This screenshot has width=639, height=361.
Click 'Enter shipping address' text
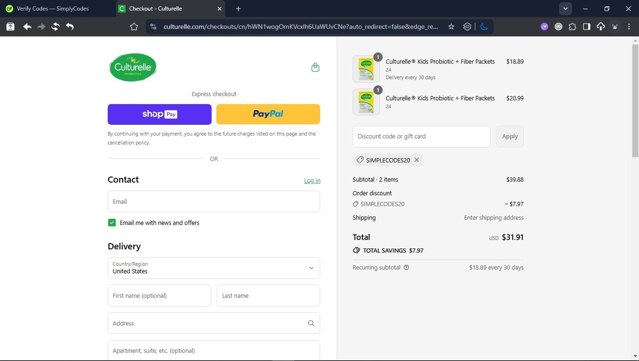click(494, 218)
